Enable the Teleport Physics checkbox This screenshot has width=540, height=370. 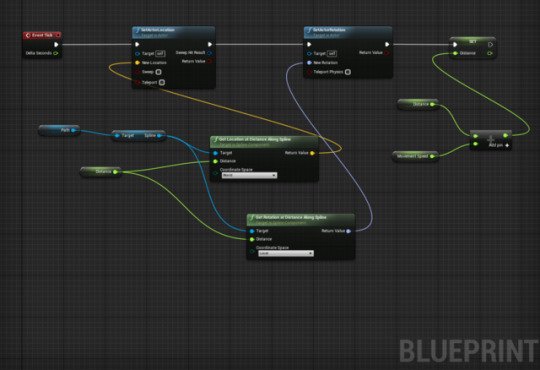[x=348, y=72]
